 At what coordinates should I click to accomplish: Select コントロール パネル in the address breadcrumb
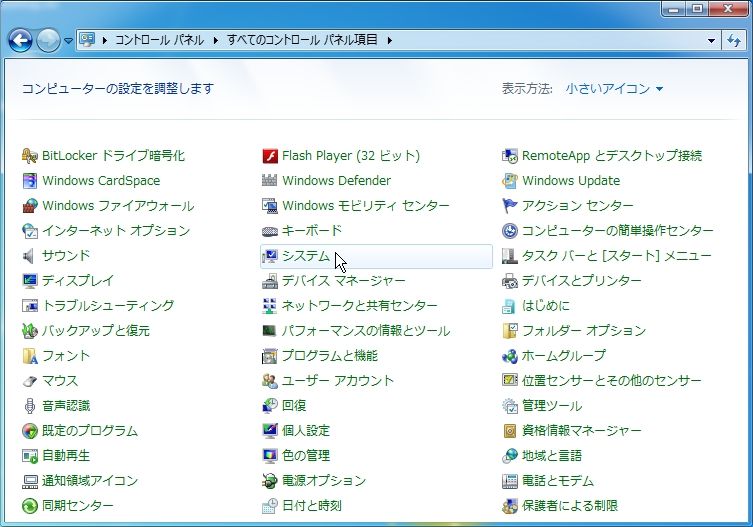[159, 40]
